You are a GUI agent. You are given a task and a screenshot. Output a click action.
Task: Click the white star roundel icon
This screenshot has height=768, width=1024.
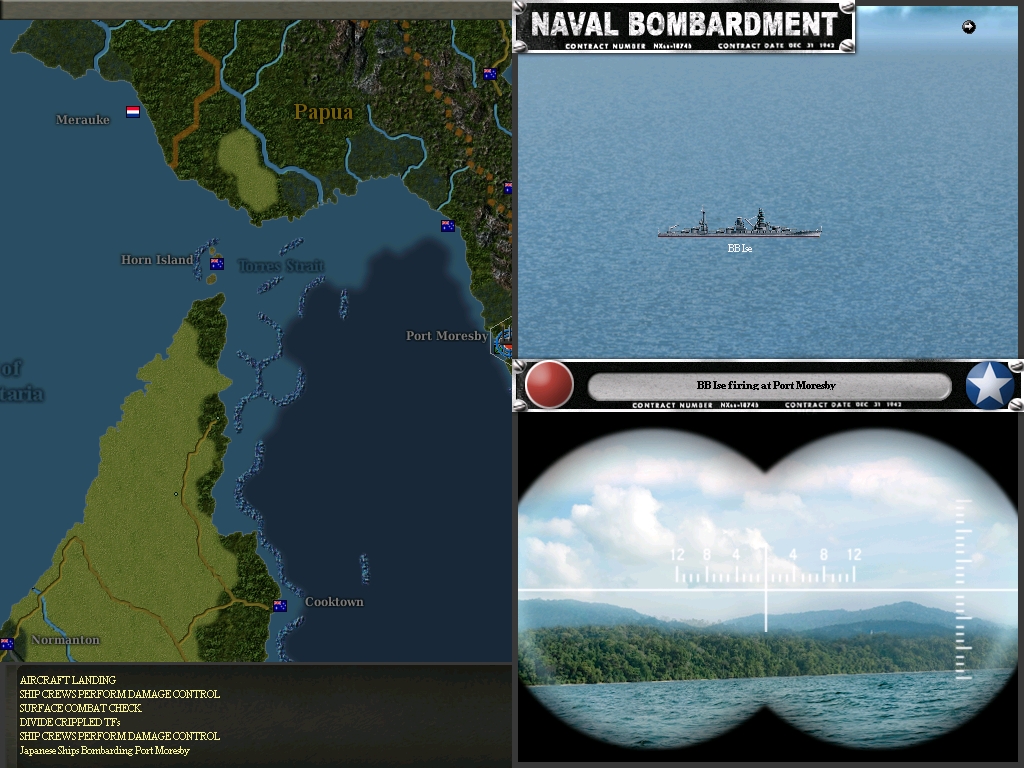[x=989, y=385]
